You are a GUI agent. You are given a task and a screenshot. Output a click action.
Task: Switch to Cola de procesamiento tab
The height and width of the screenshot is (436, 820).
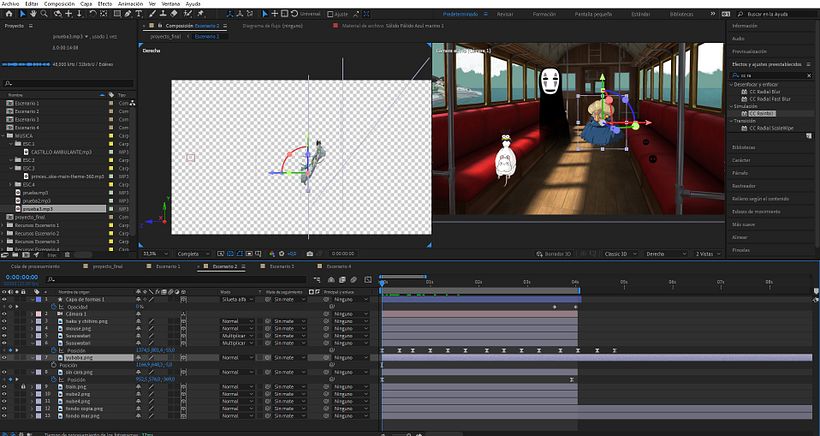click(x=35, y=267)
